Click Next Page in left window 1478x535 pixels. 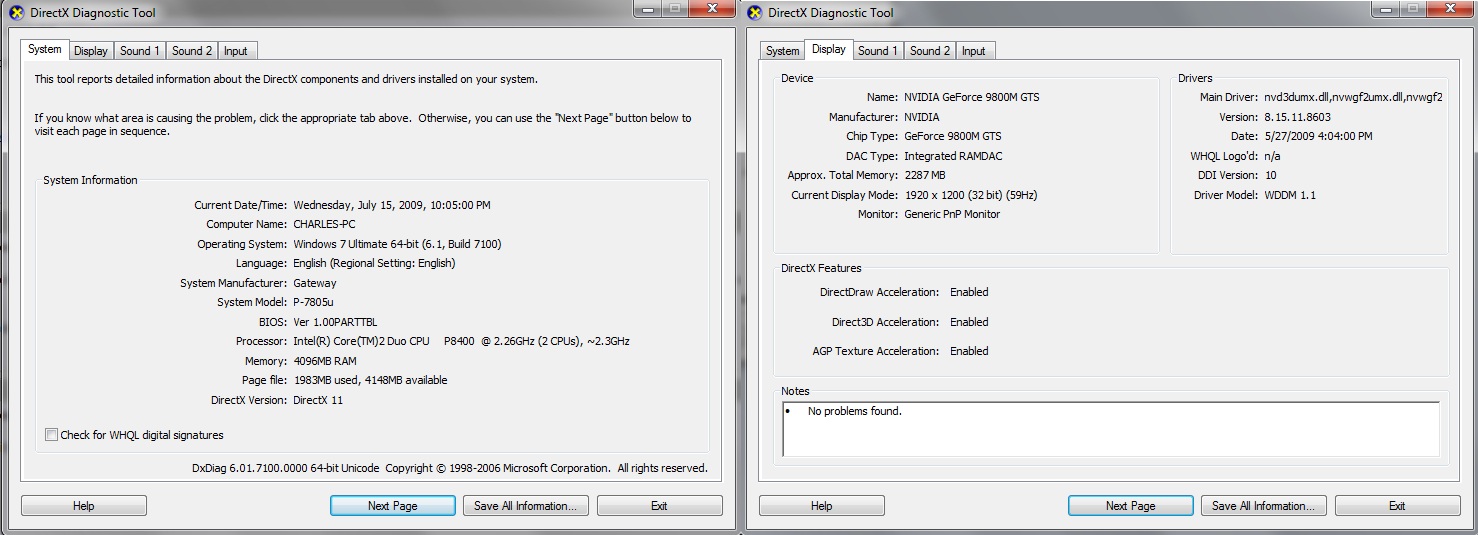click(x=393, y=506)
